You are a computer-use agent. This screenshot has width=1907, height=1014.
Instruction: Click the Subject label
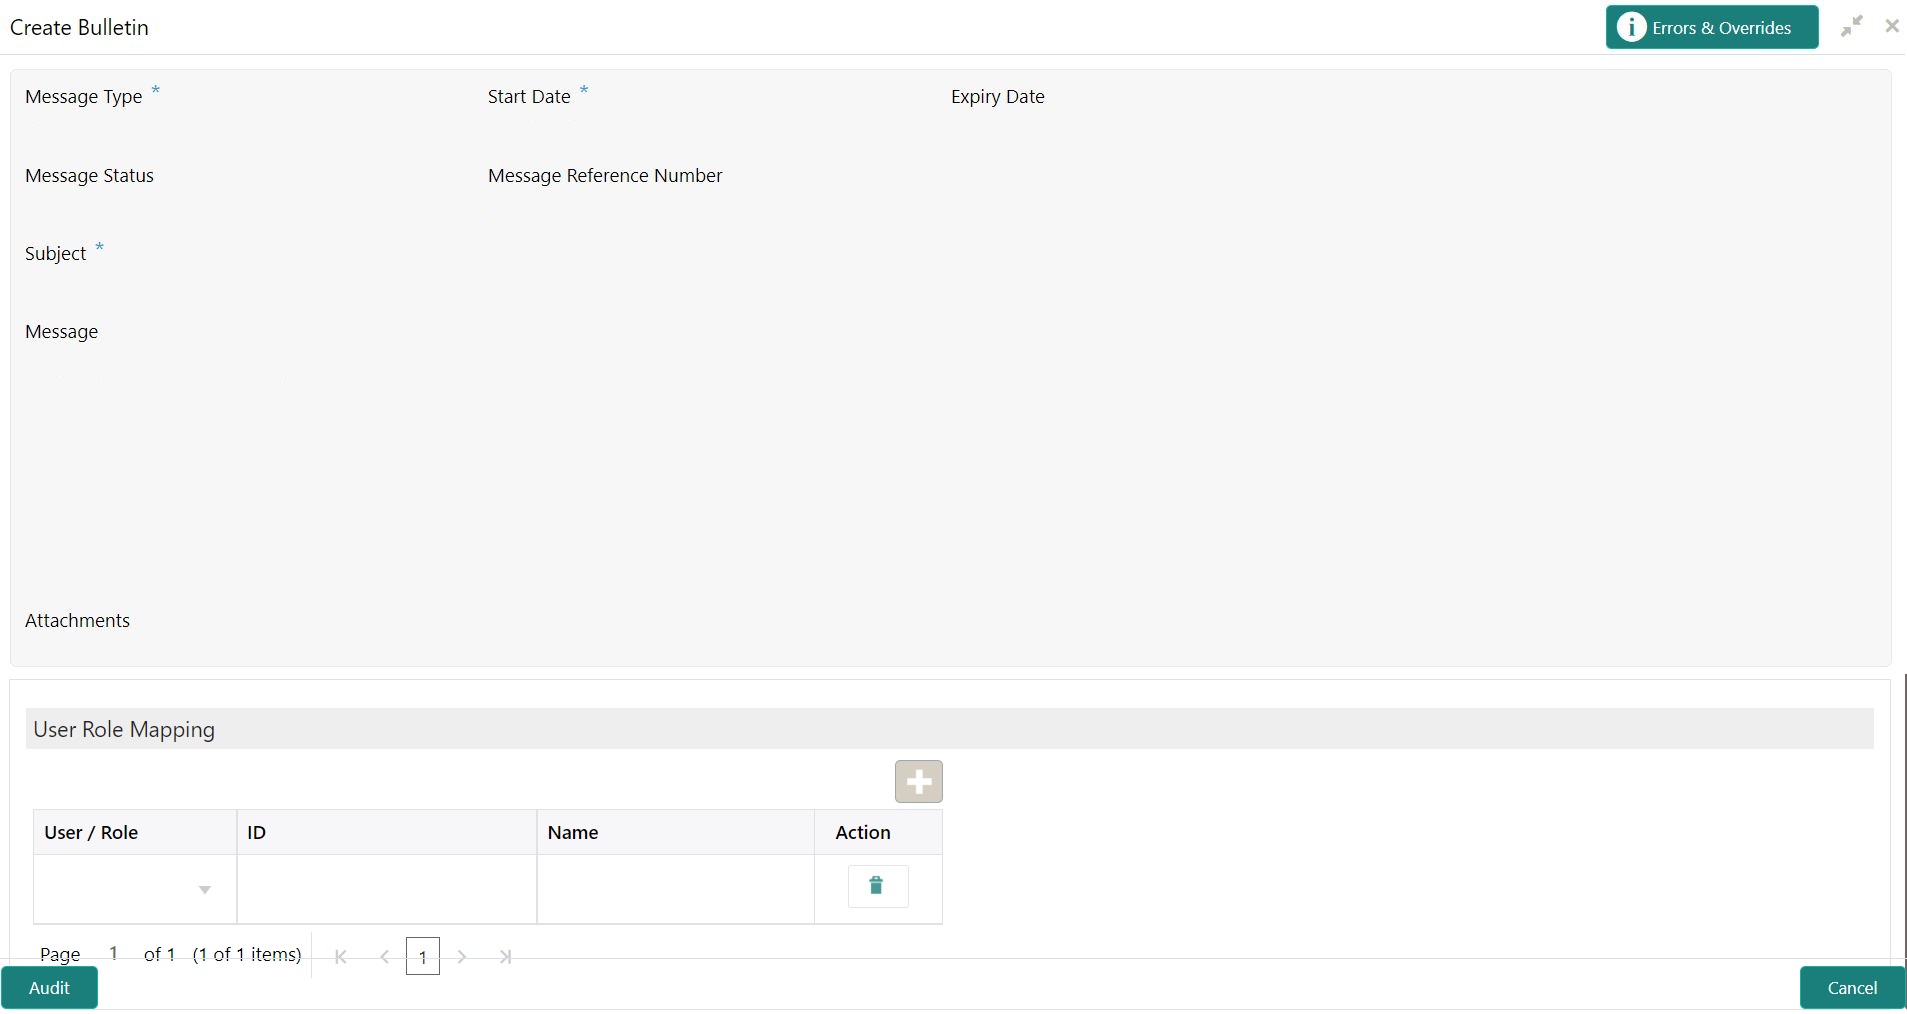(x=56, y=254)
